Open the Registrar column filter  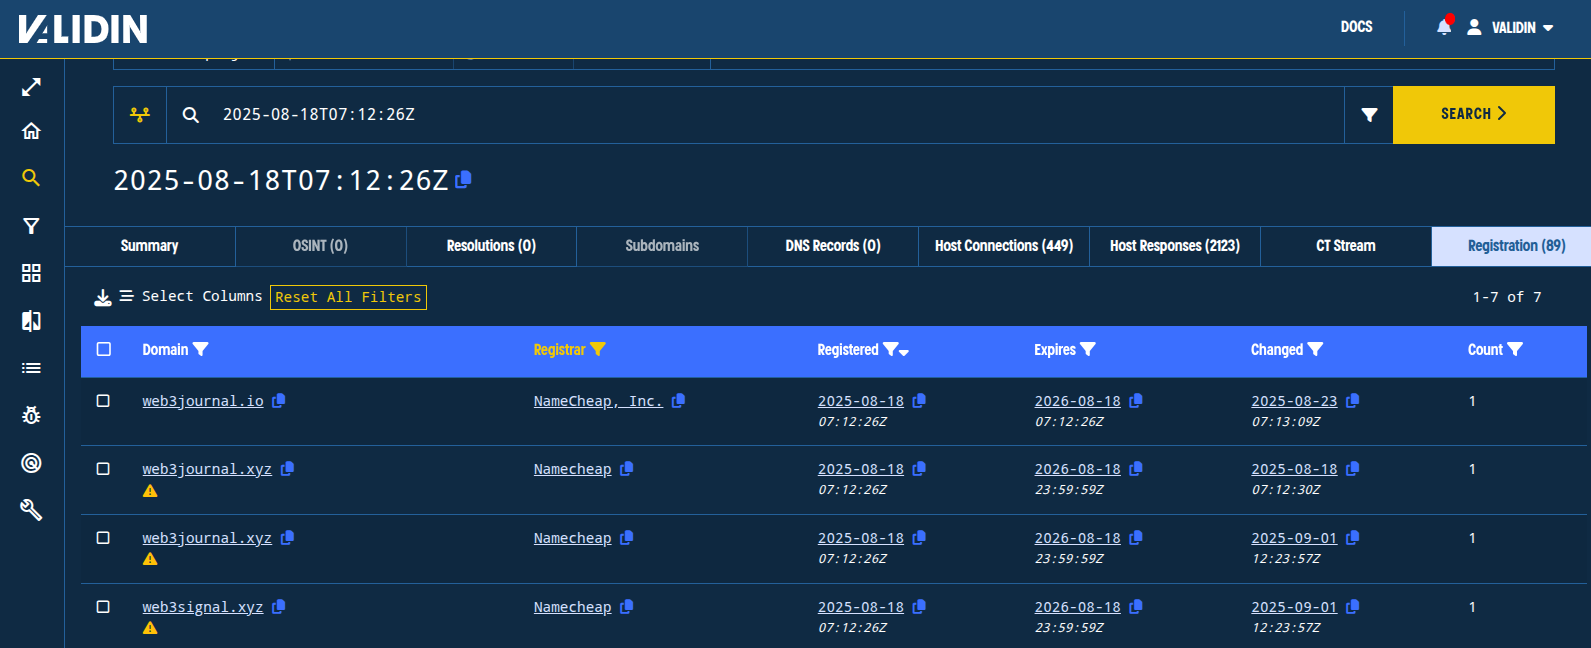click(x=598, y=349)
